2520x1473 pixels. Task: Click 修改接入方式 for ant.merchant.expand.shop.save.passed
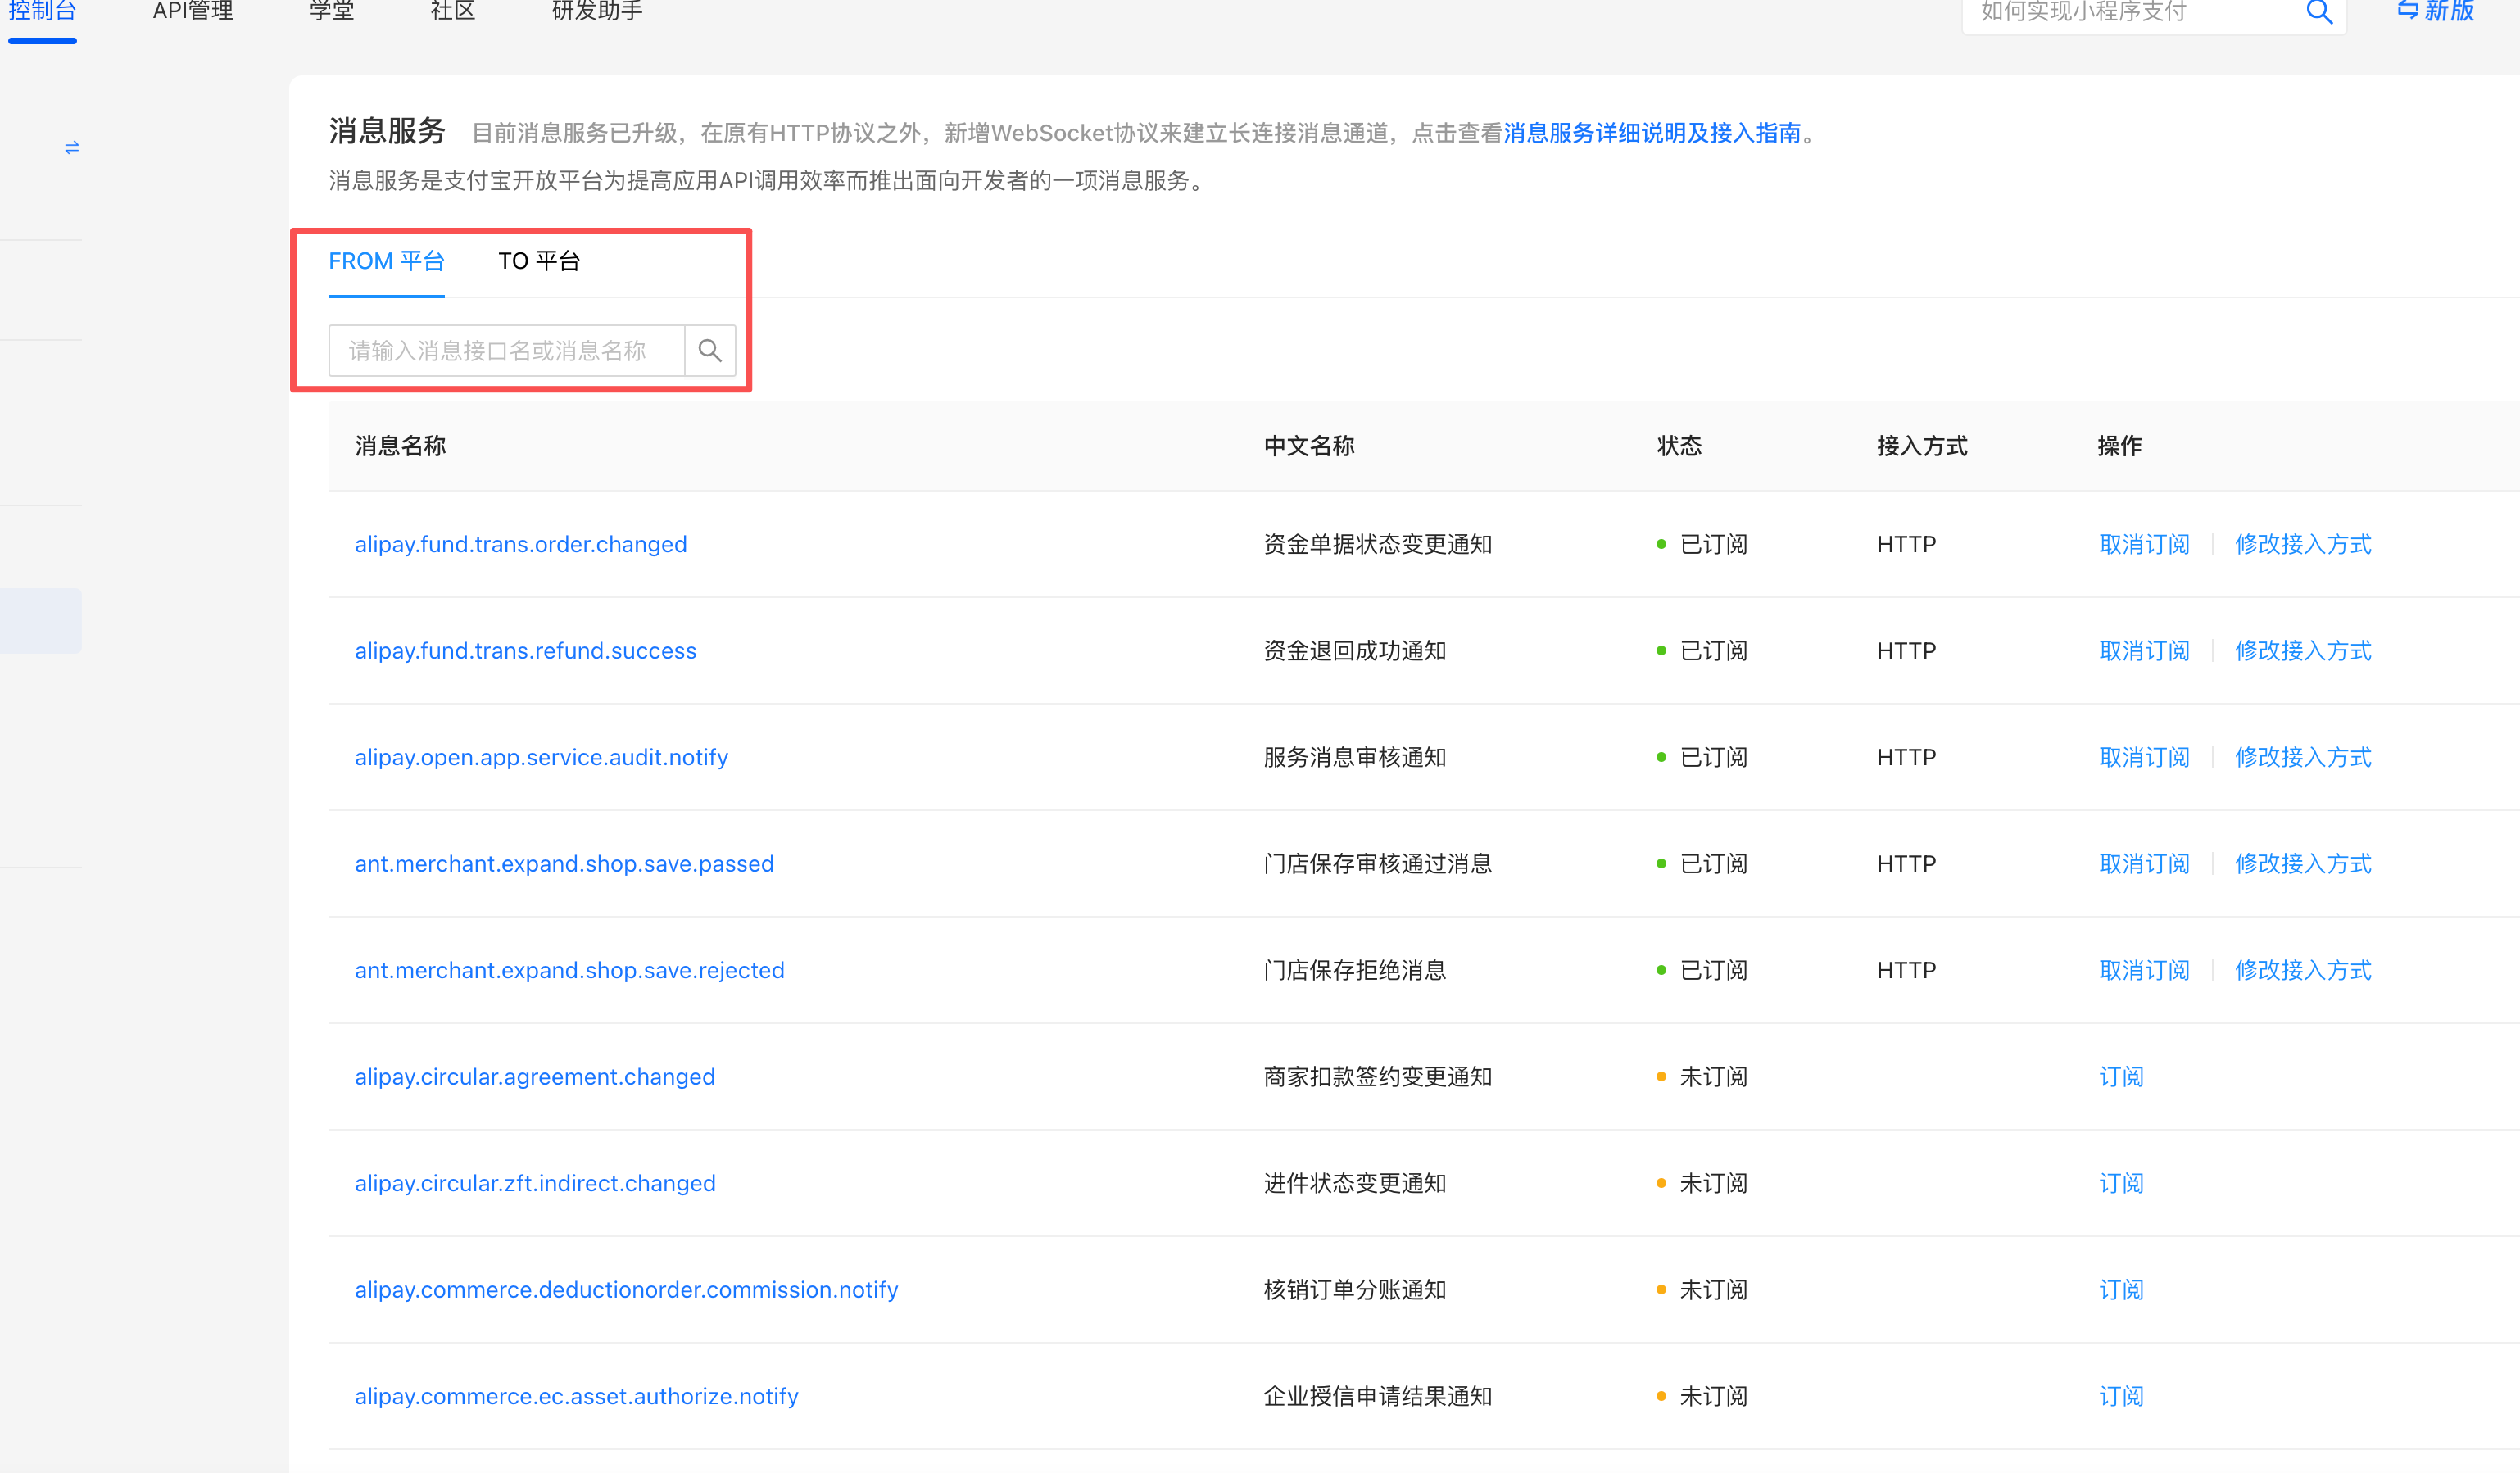[x=2303, y=864]
